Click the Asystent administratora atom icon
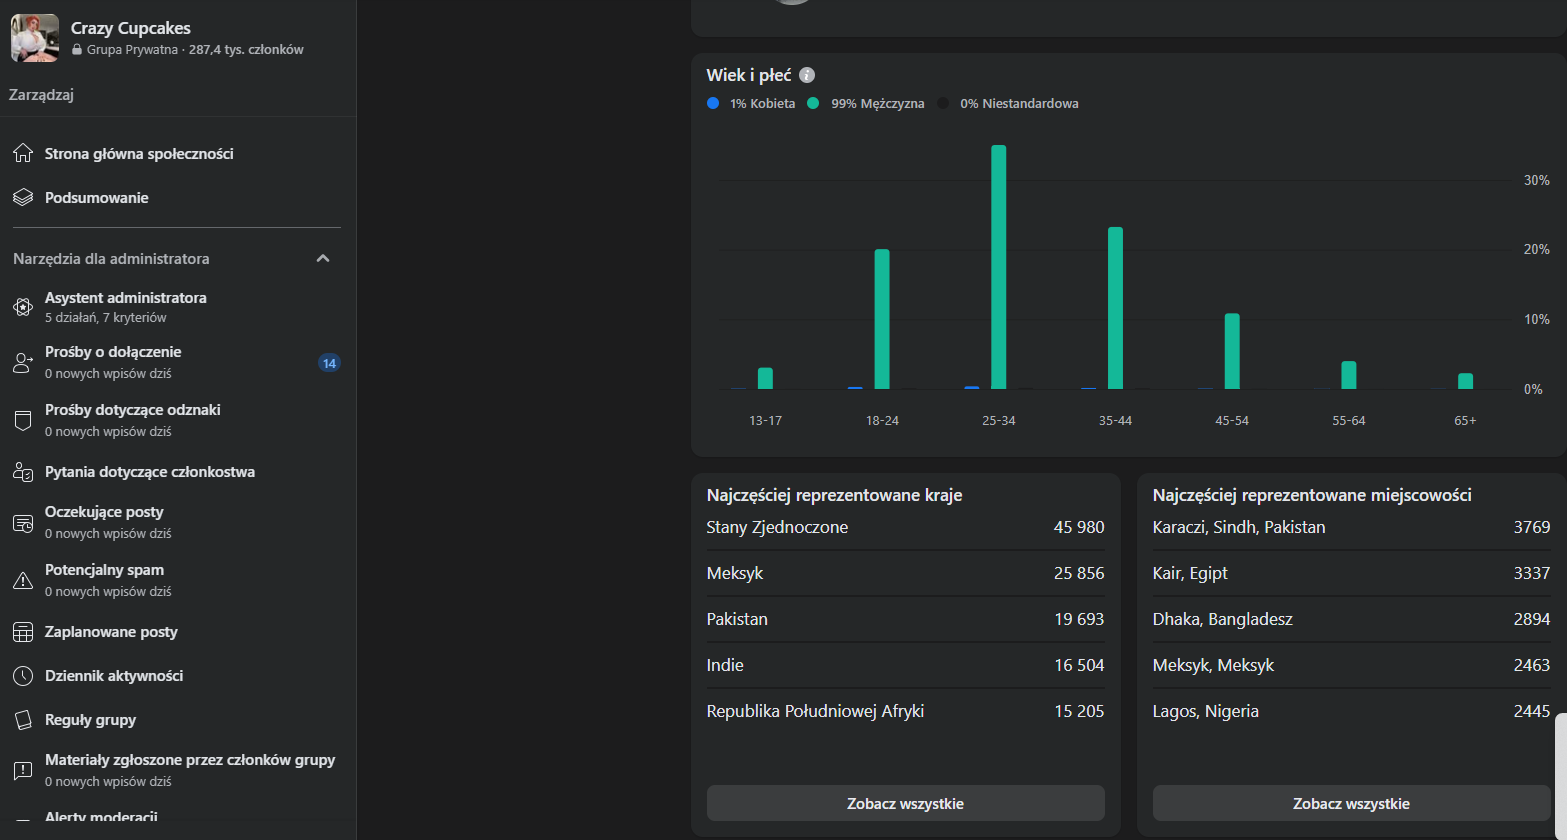Image resolution: width=1567 pixels, height=840 pixels. [x=23, y=307]
